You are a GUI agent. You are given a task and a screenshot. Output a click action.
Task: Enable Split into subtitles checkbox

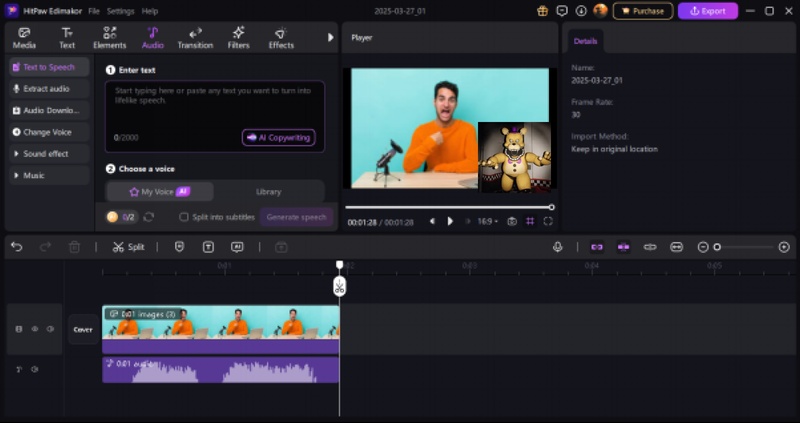coord(184,217)
